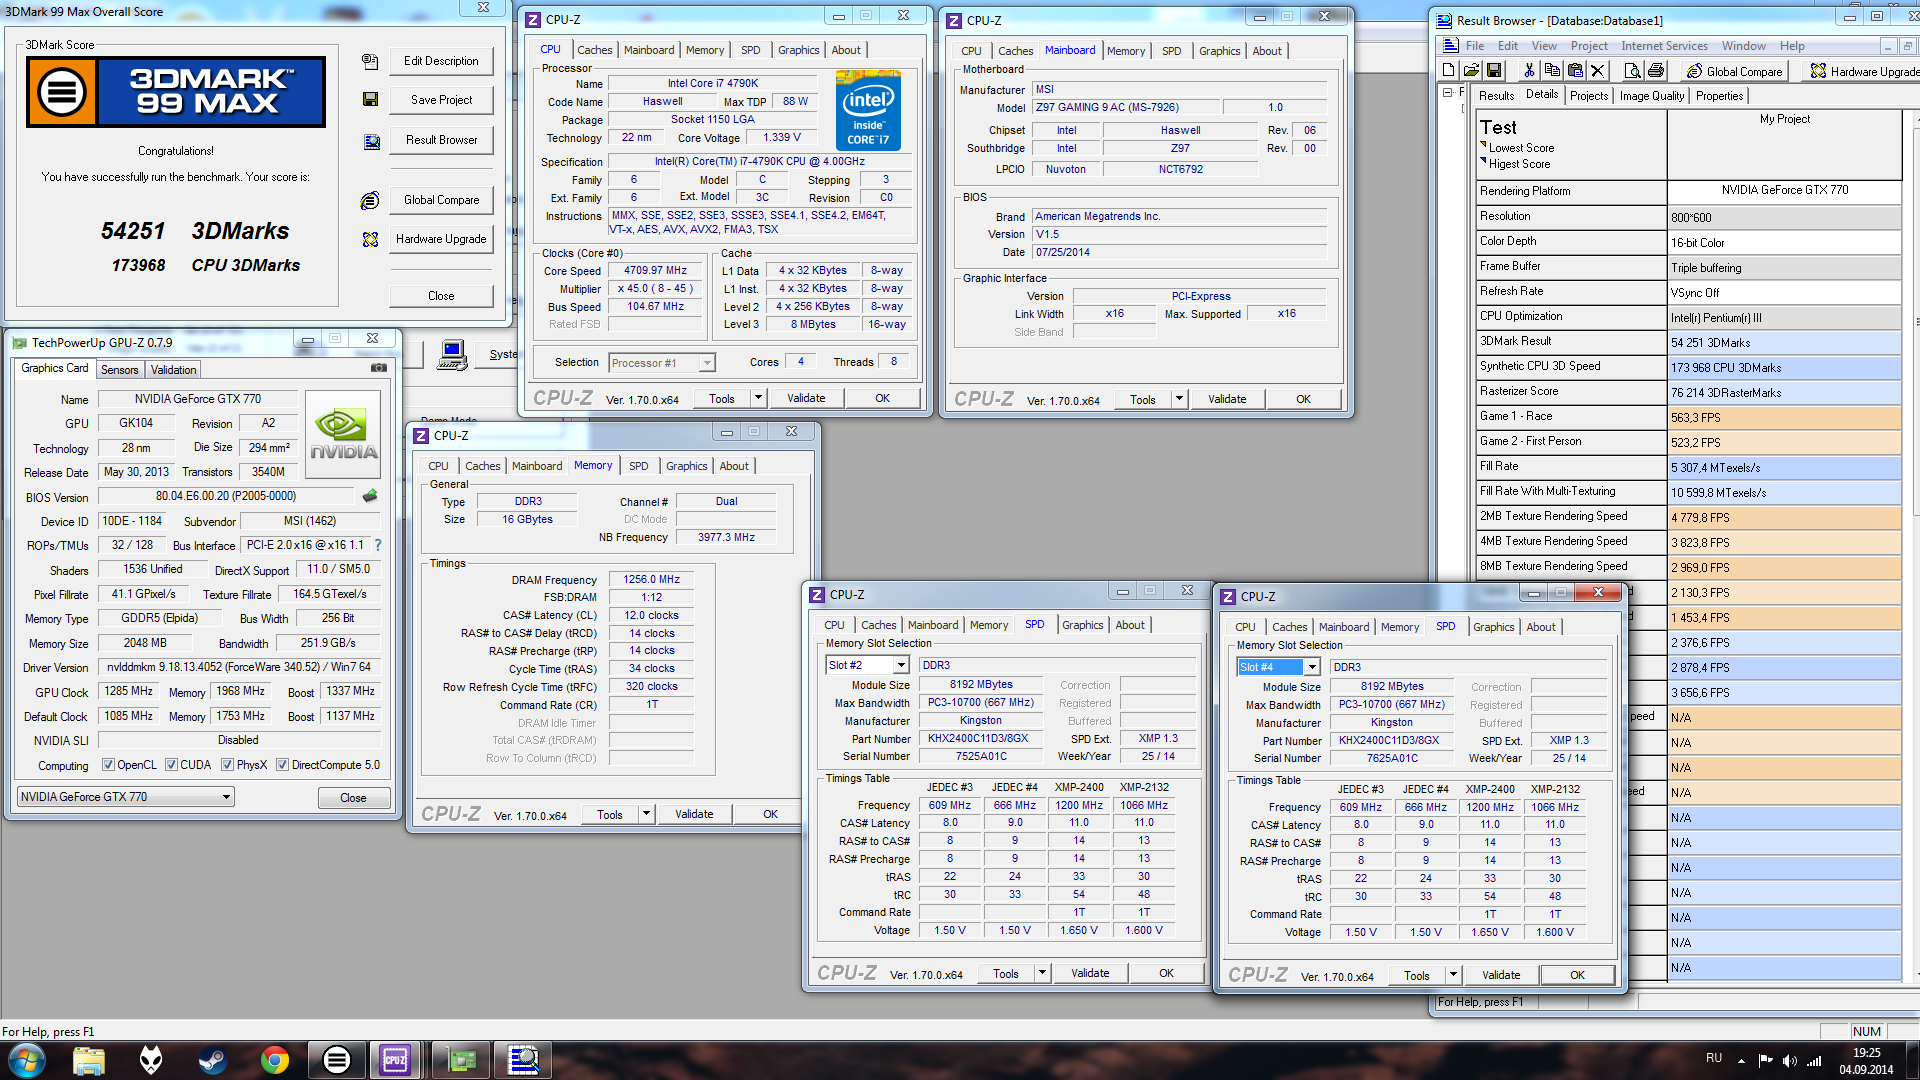Switch to Image Quality tab in Result Browser

click(x=1652, y=96)
